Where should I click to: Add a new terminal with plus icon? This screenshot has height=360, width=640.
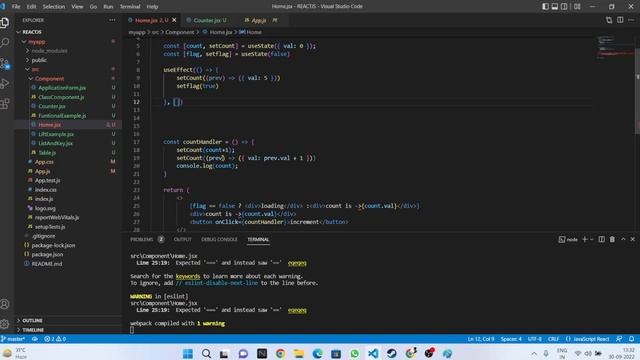click(x=584, y=239)
